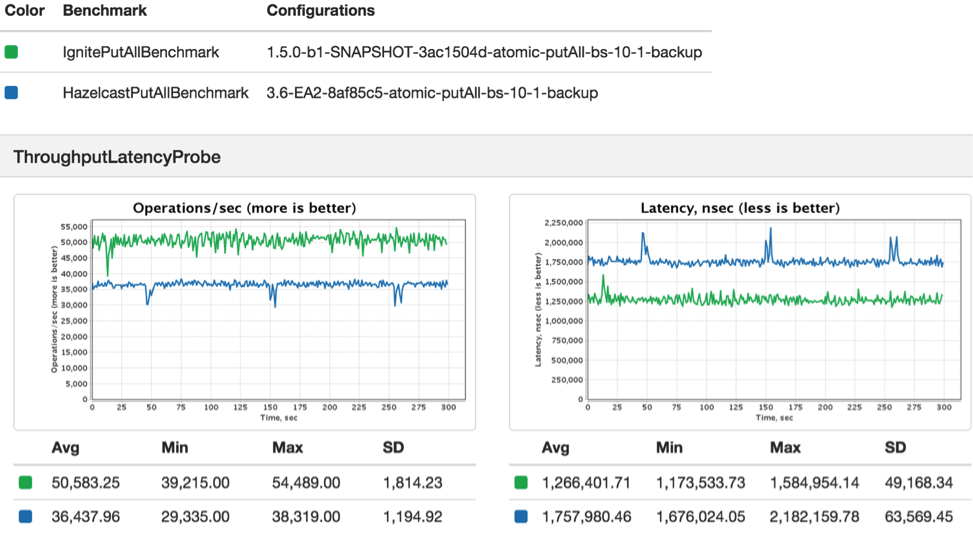The image size is (973, 536).
Task: Select latency SD value 49,168.34
Action: point(919,483)
